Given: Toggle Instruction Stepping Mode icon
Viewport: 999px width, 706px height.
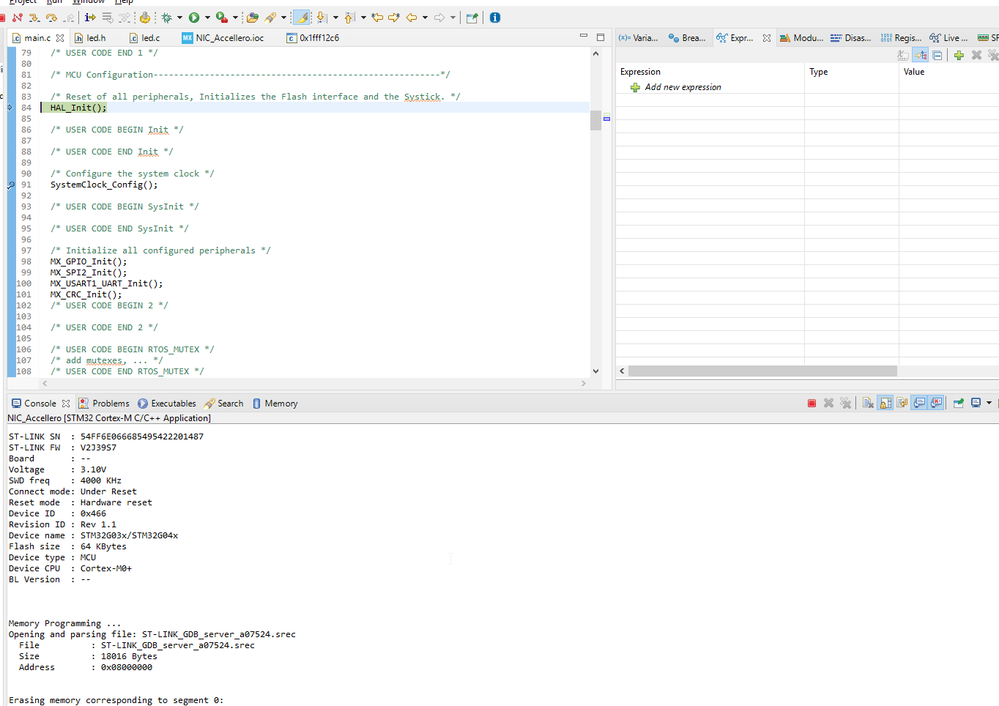Looking at the screenshot, I should [90, 17].
